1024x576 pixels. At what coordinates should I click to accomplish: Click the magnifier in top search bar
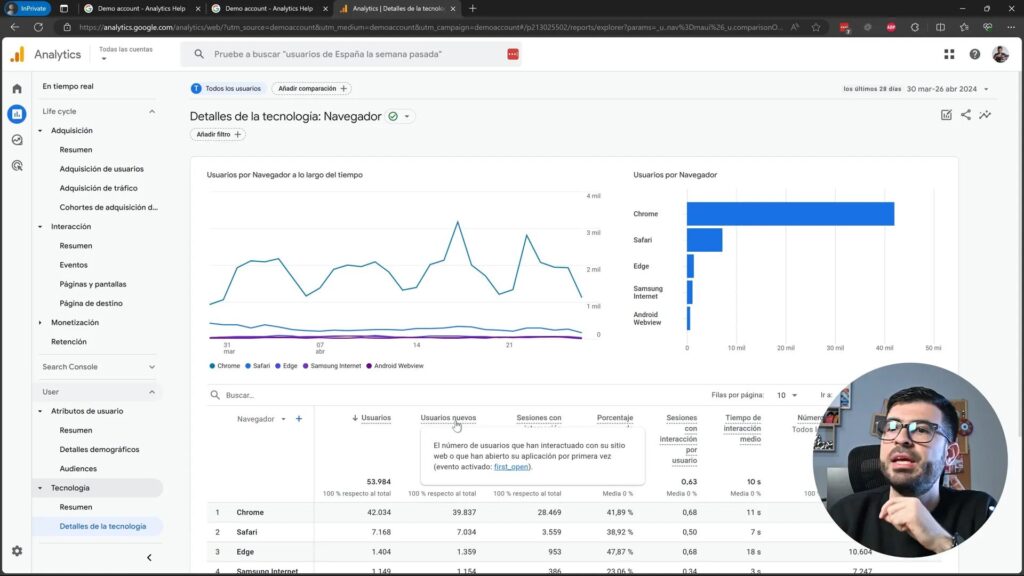point(199,54)
